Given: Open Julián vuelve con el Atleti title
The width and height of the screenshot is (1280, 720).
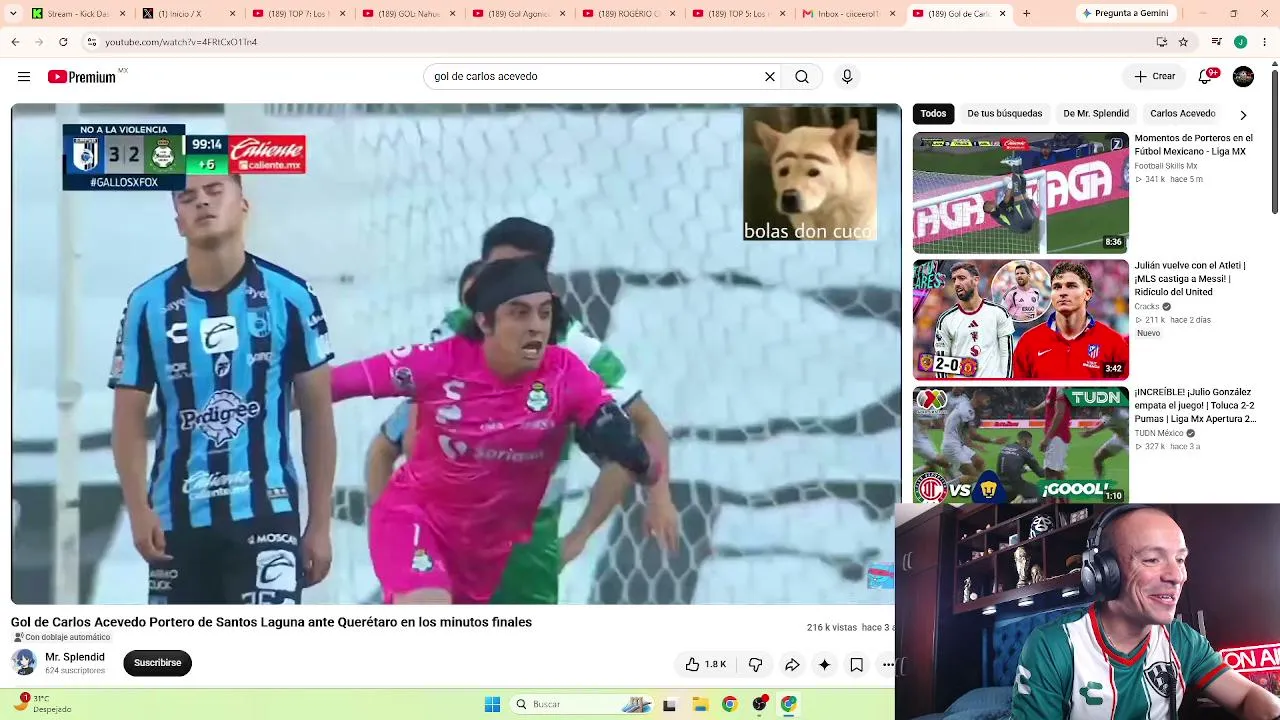Looking at the screenshot, I should pos(1190,279).
